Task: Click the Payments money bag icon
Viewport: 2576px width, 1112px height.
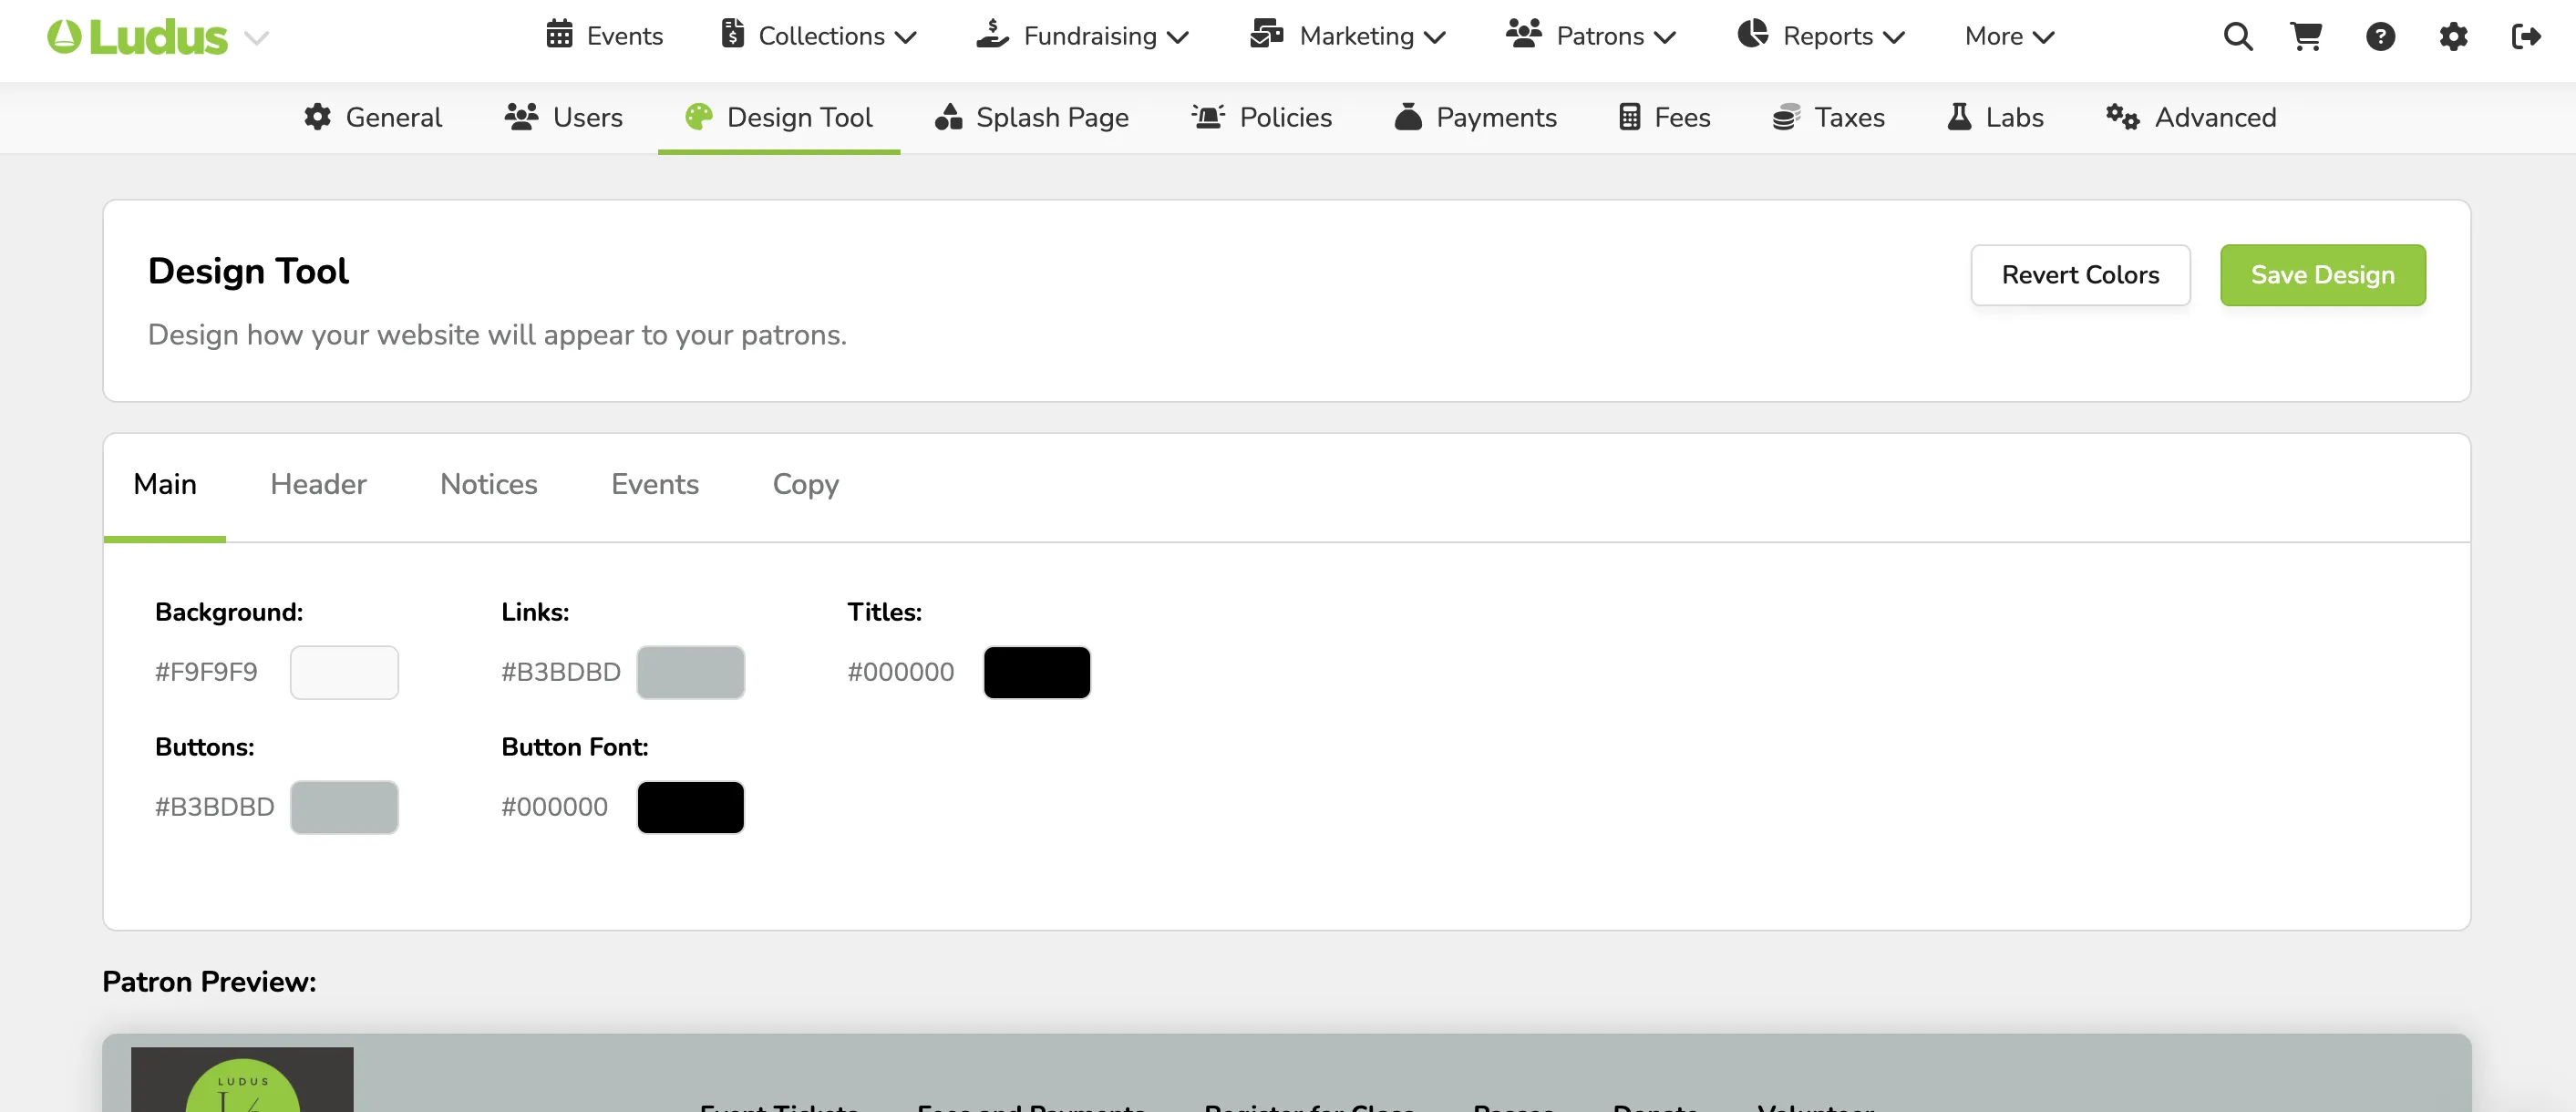Action: click(x=1408, y=117)
